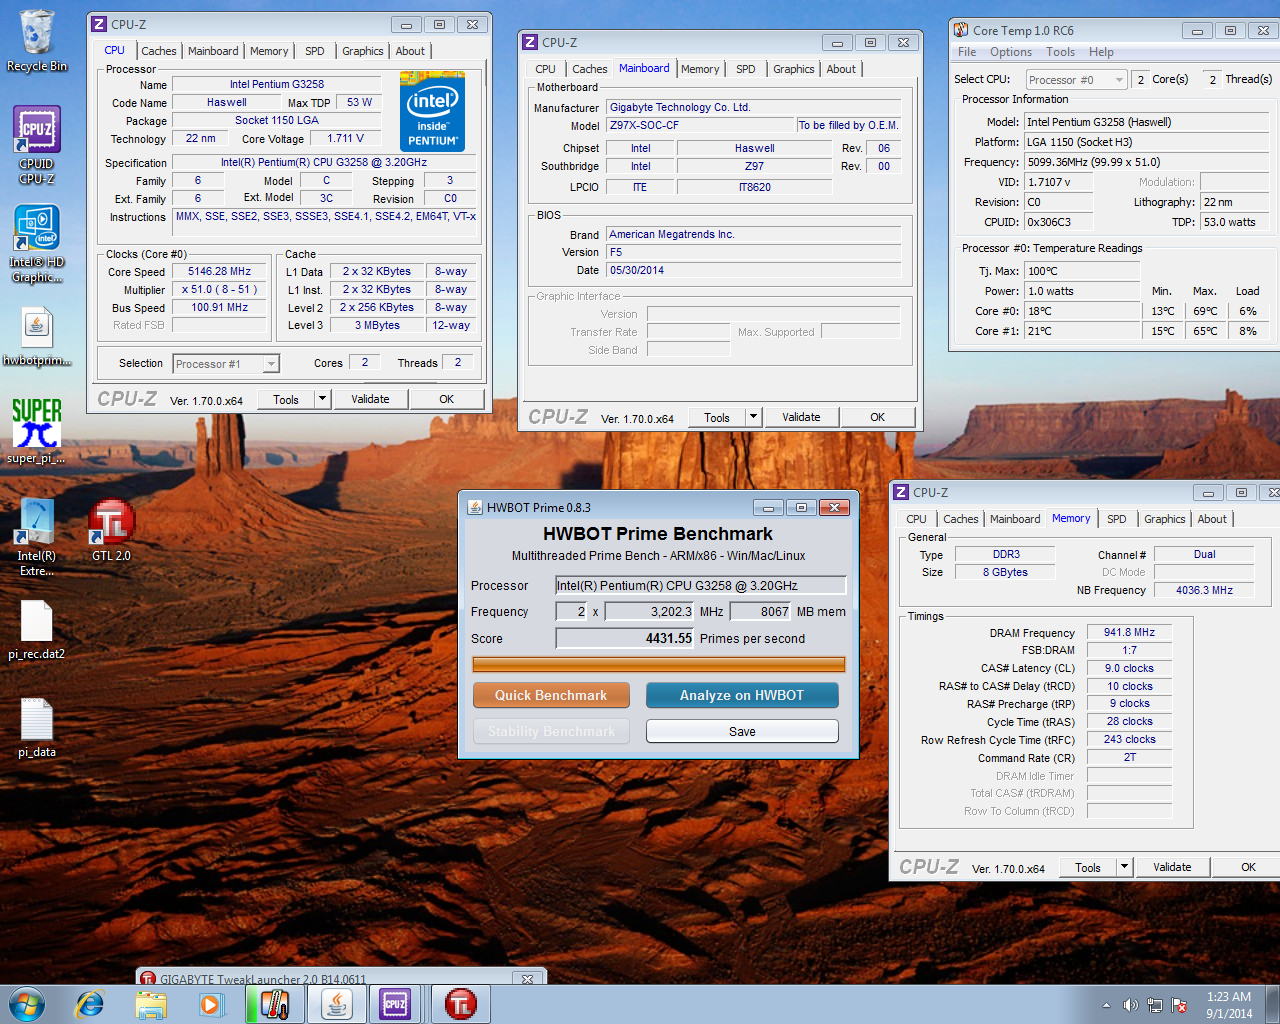
Task: Click the Processor name field in HWBOT Prime
Action: (701, 585)
